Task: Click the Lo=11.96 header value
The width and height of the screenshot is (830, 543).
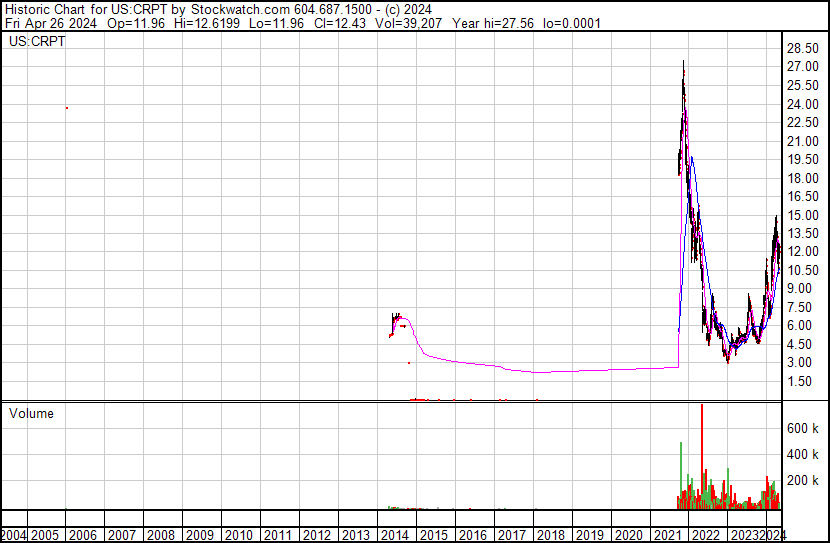Action: point(277,23)
